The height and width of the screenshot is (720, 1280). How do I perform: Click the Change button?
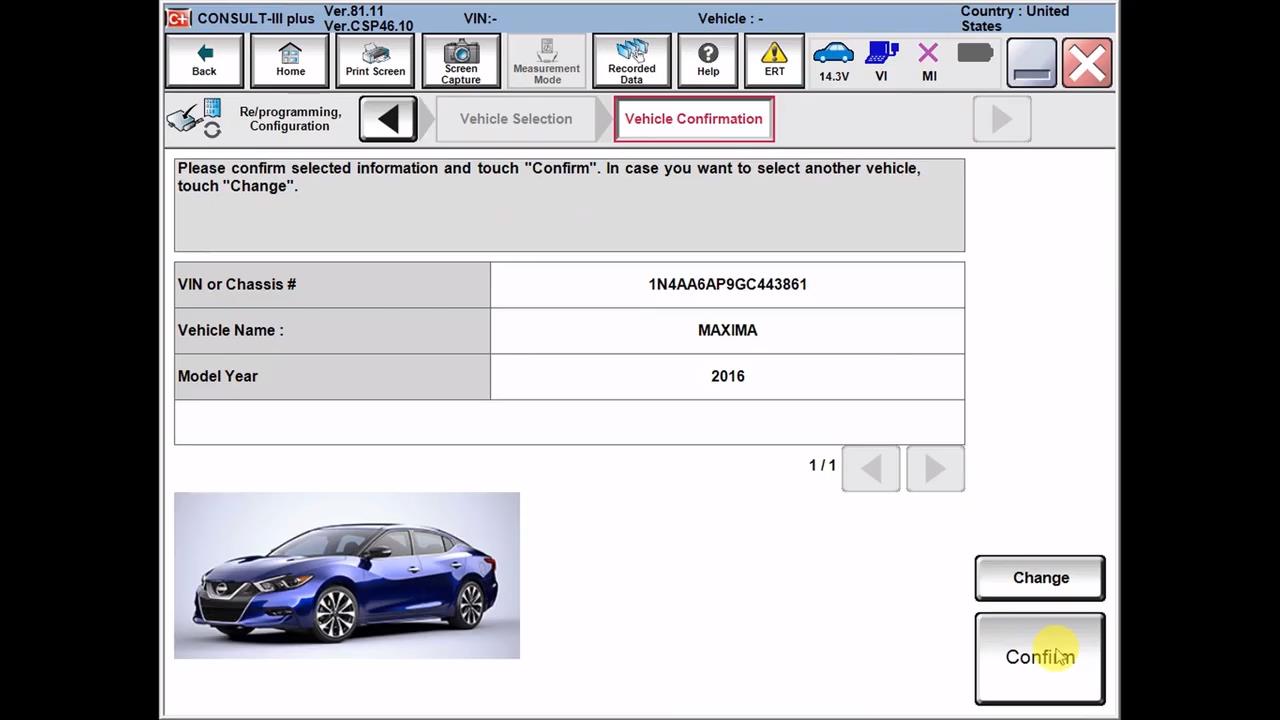tap(1040, 578)
